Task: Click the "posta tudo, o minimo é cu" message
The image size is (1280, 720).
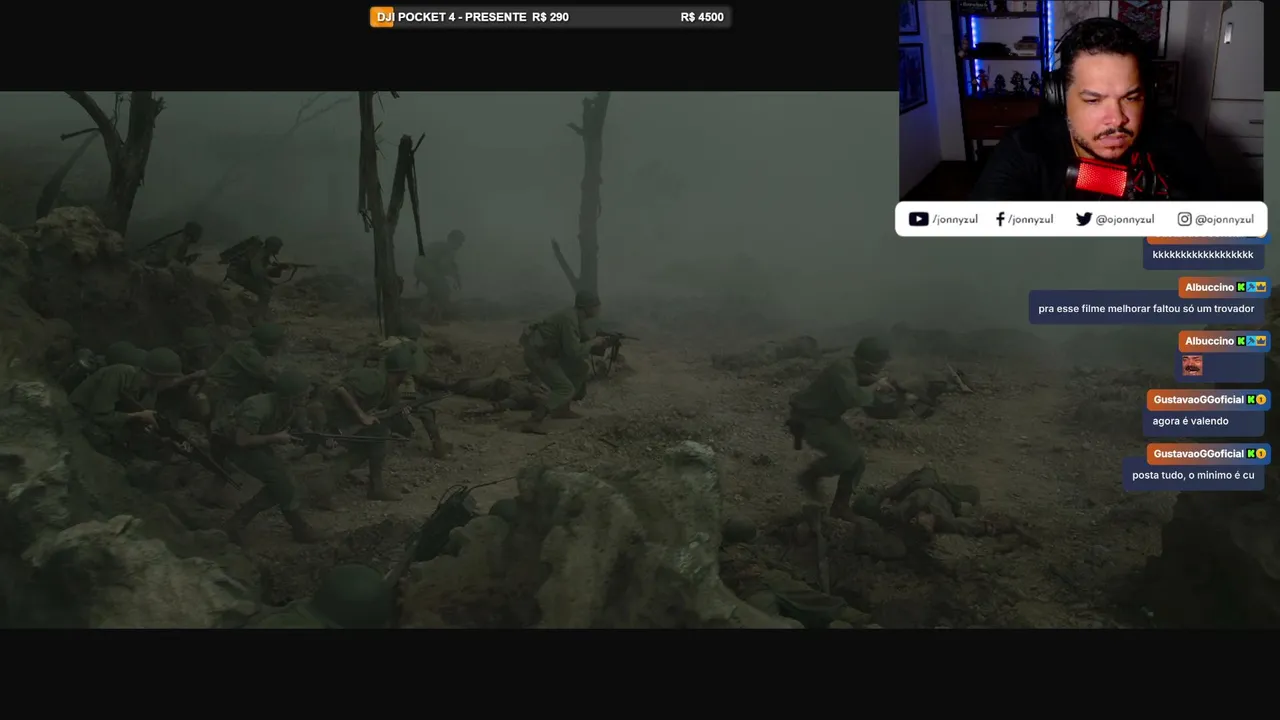Action: coord(1193,475)
